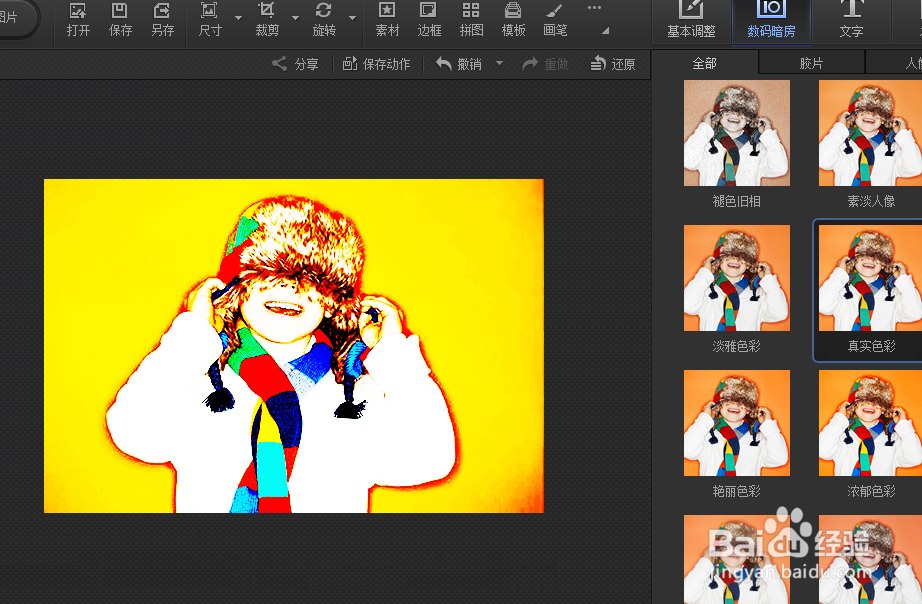Screen dimensions: 922x604
Task: Apply the 艳丽色彩 filter thumbnail
Action: point(736,423)
